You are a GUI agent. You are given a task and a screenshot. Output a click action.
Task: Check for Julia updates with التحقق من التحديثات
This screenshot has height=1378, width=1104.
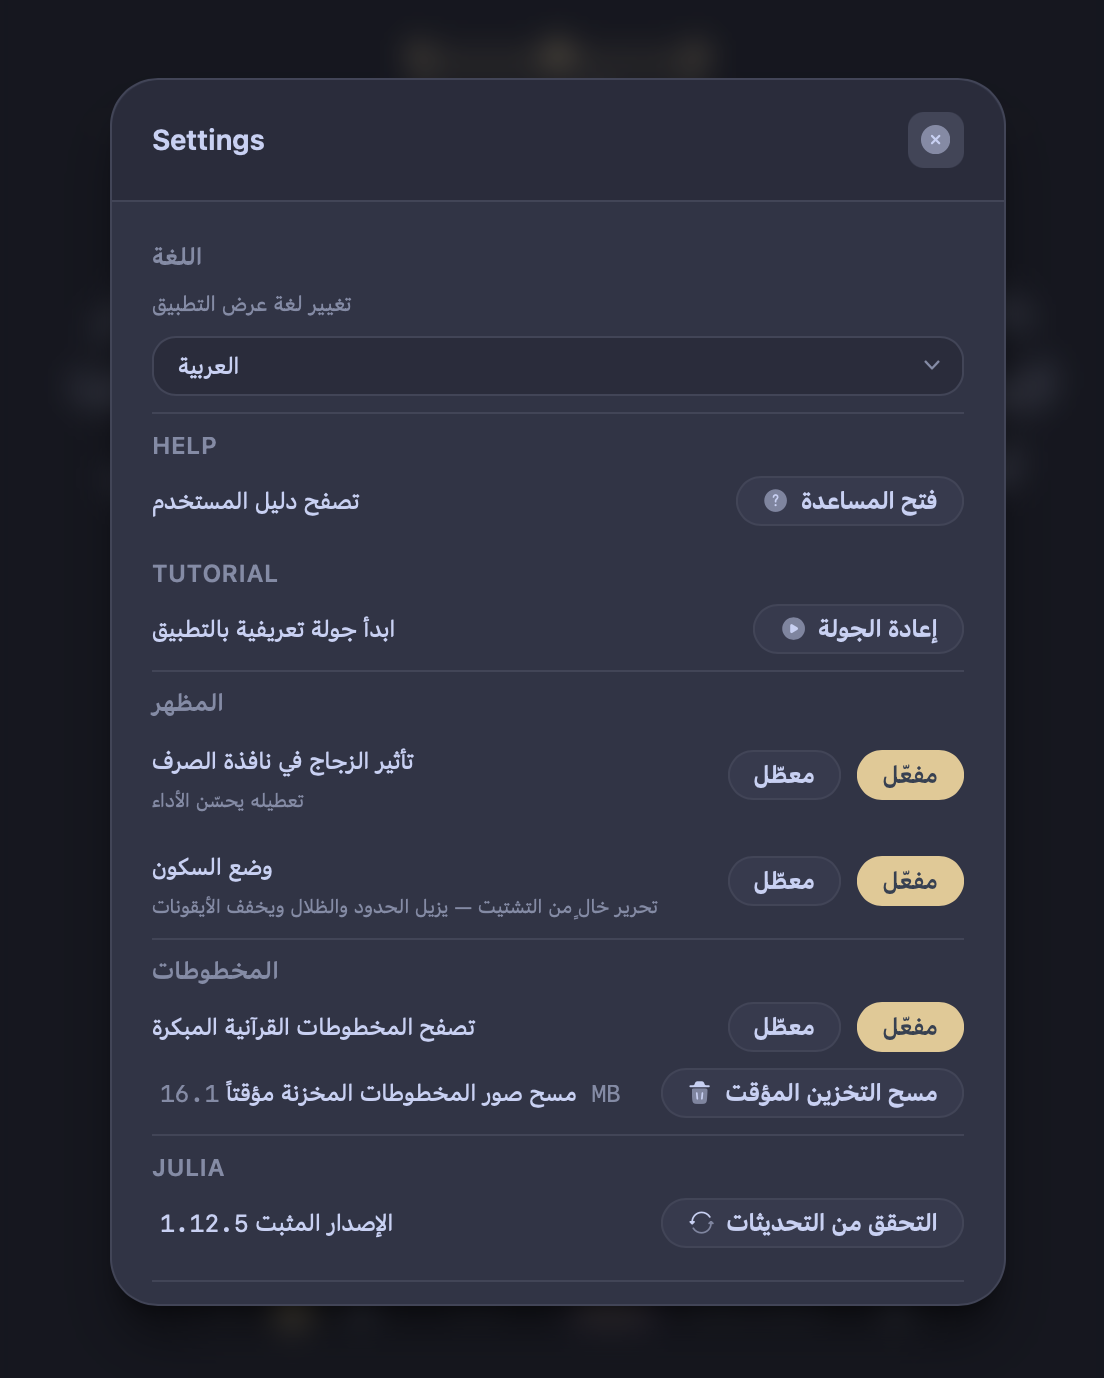tap(812, 1222)
